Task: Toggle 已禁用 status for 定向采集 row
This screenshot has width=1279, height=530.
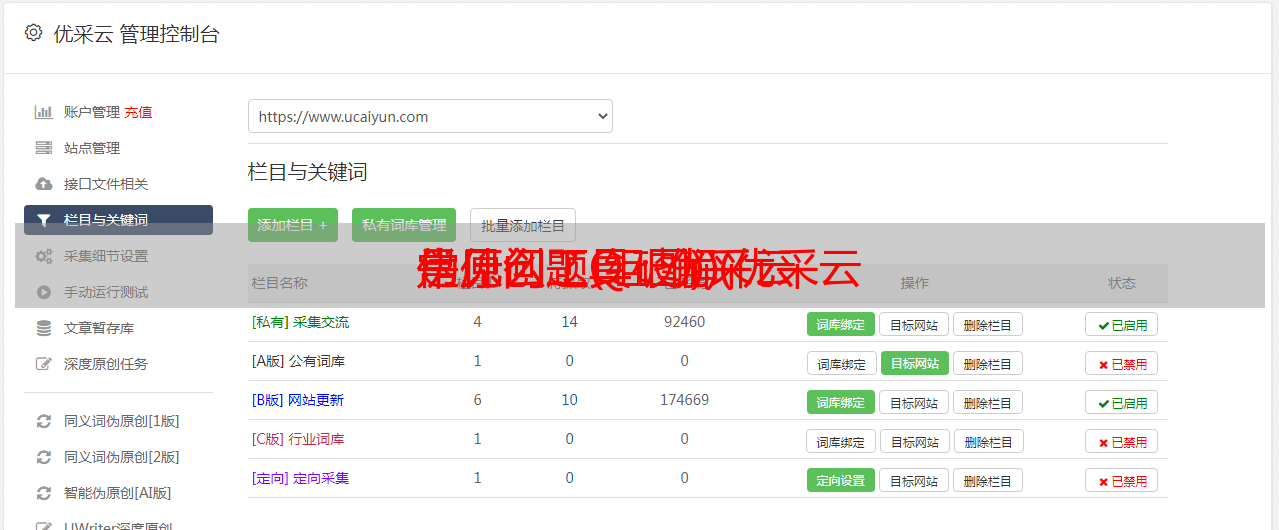Action: tap(1121, 480)
